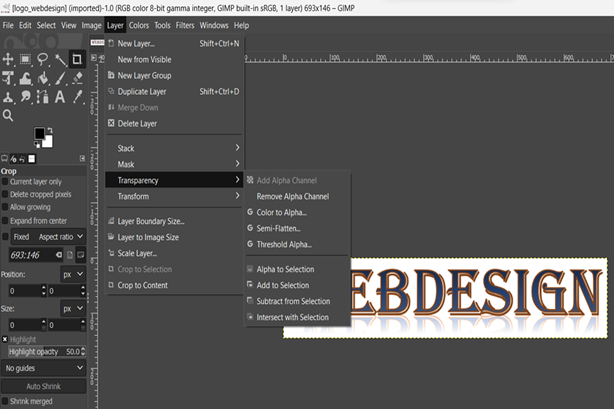
Task: Toggle the Allow growing option
Action: [x=6, y=205]
